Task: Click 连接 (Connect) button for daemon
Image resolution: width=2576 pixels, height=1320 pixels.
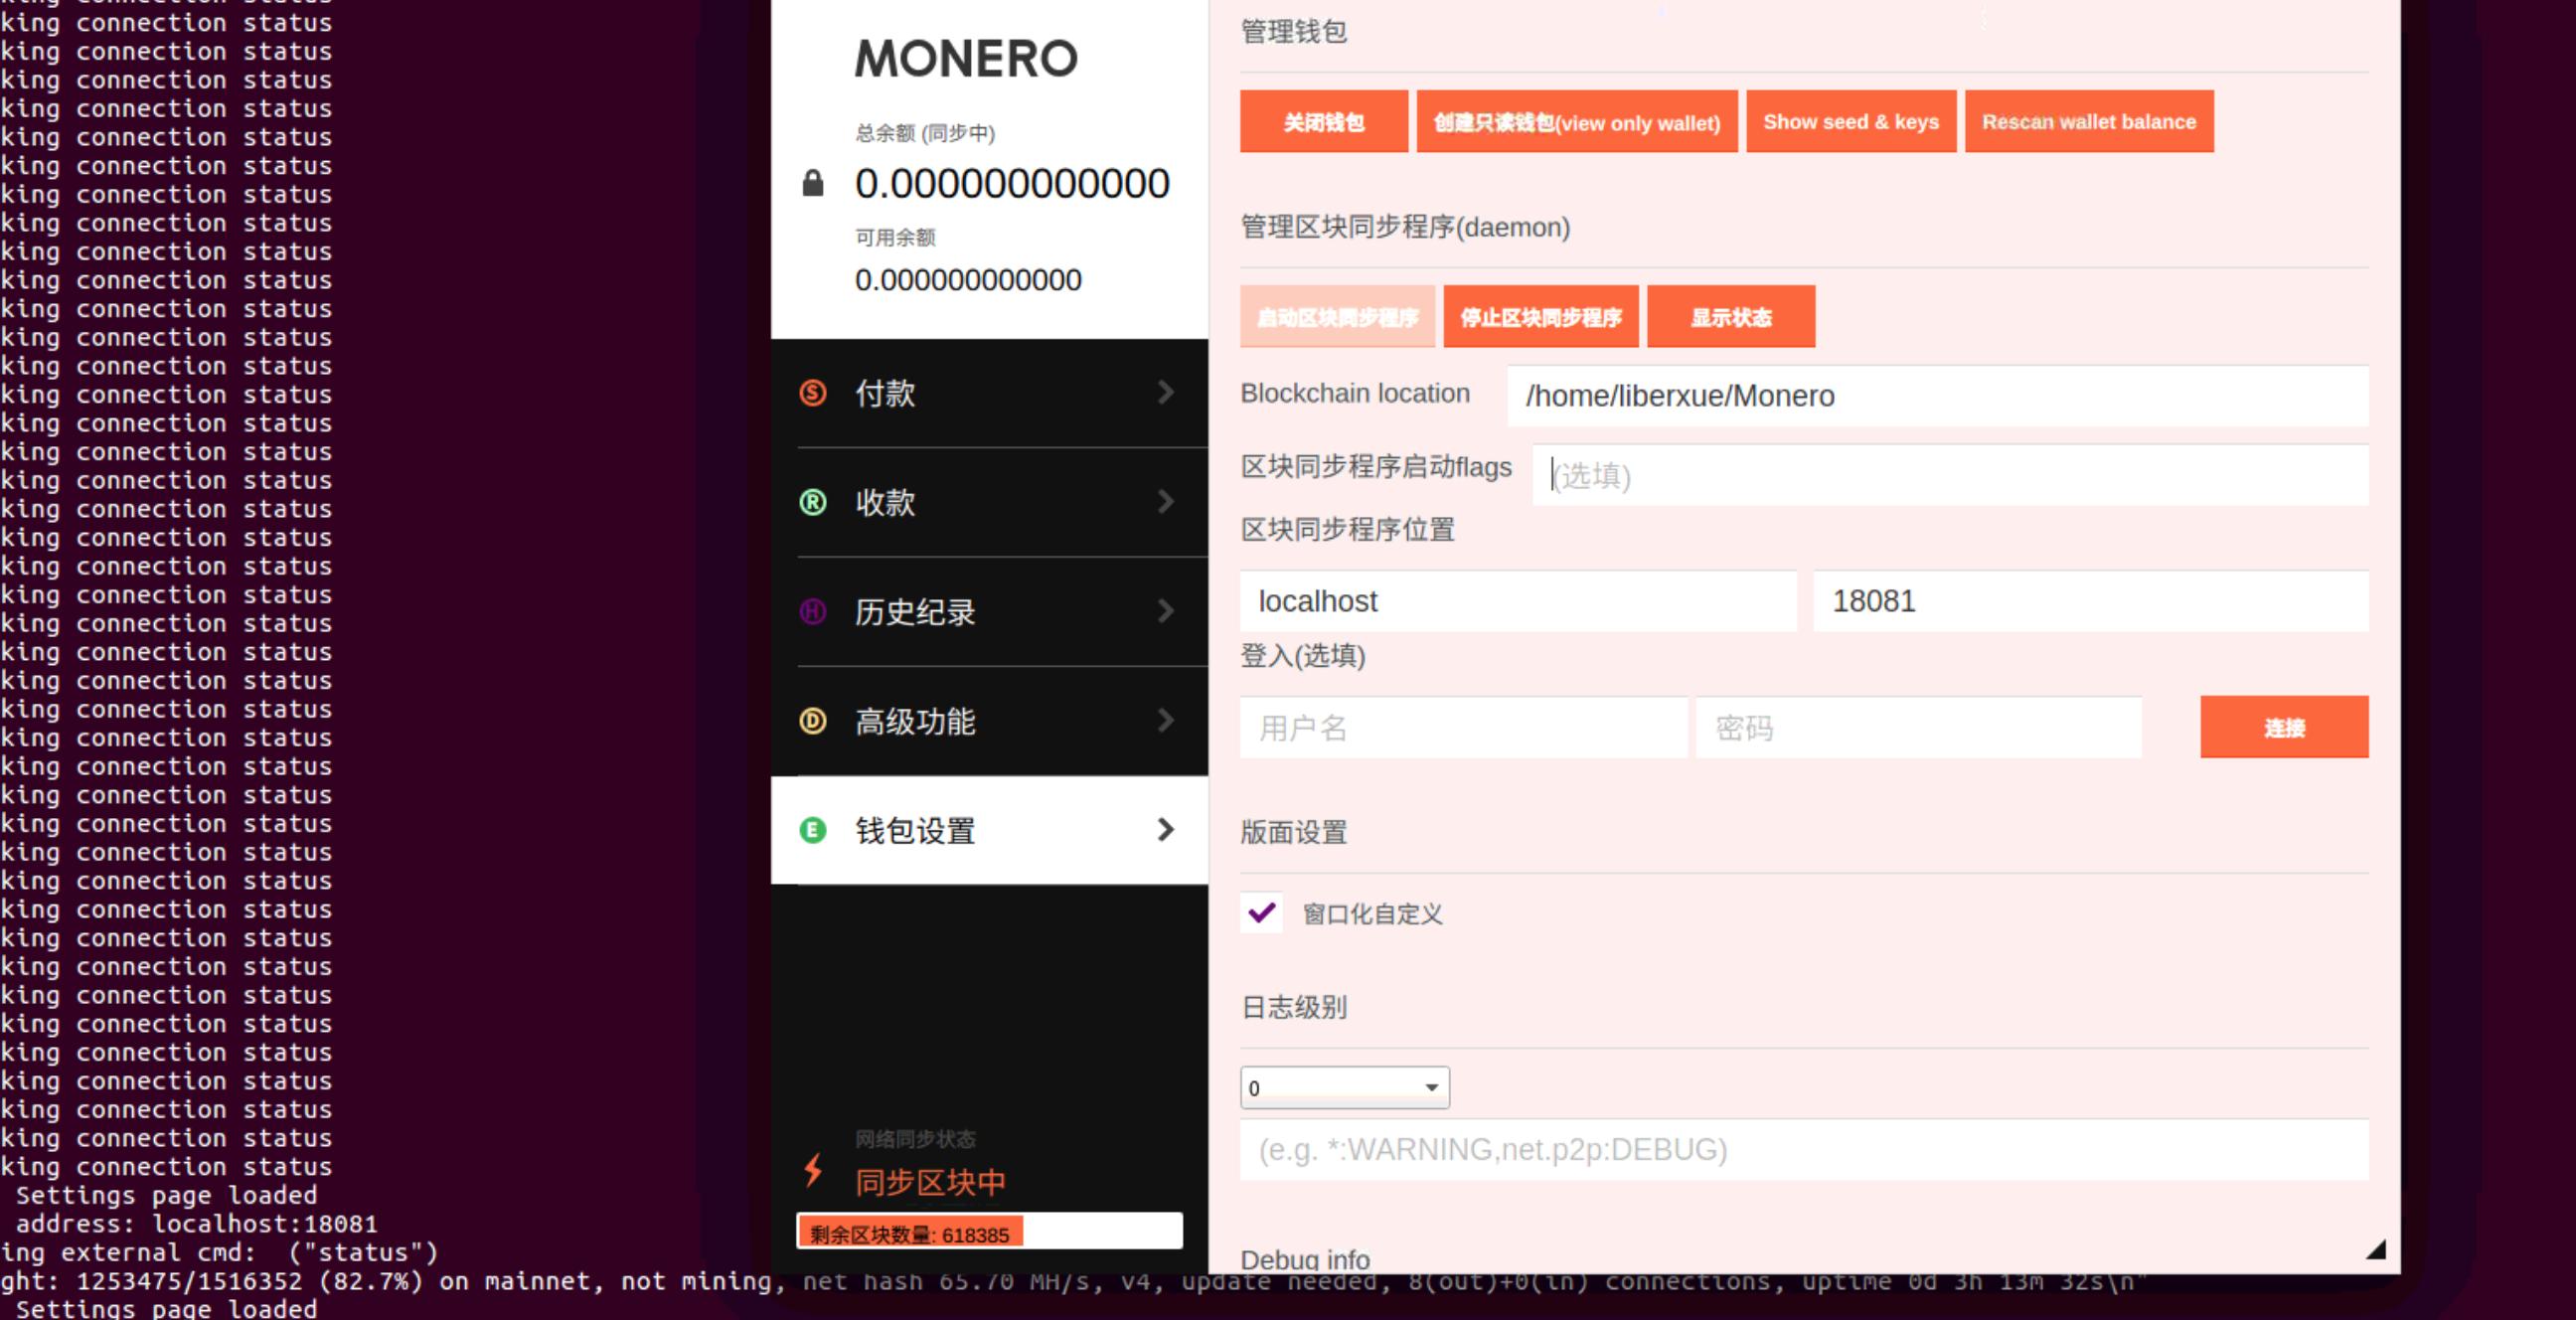Action: (x=2283, y=728)
